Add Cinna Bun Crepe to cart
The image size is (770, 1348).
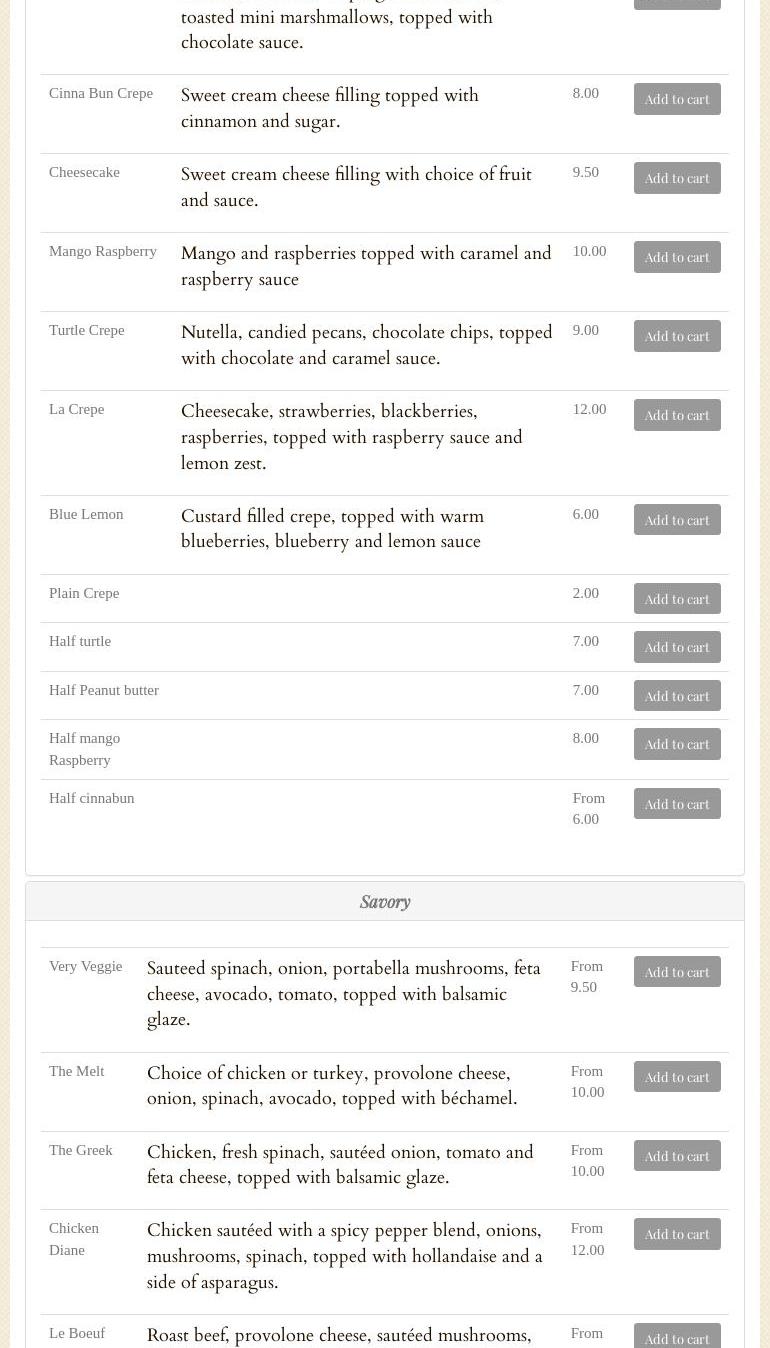point(677,99)
